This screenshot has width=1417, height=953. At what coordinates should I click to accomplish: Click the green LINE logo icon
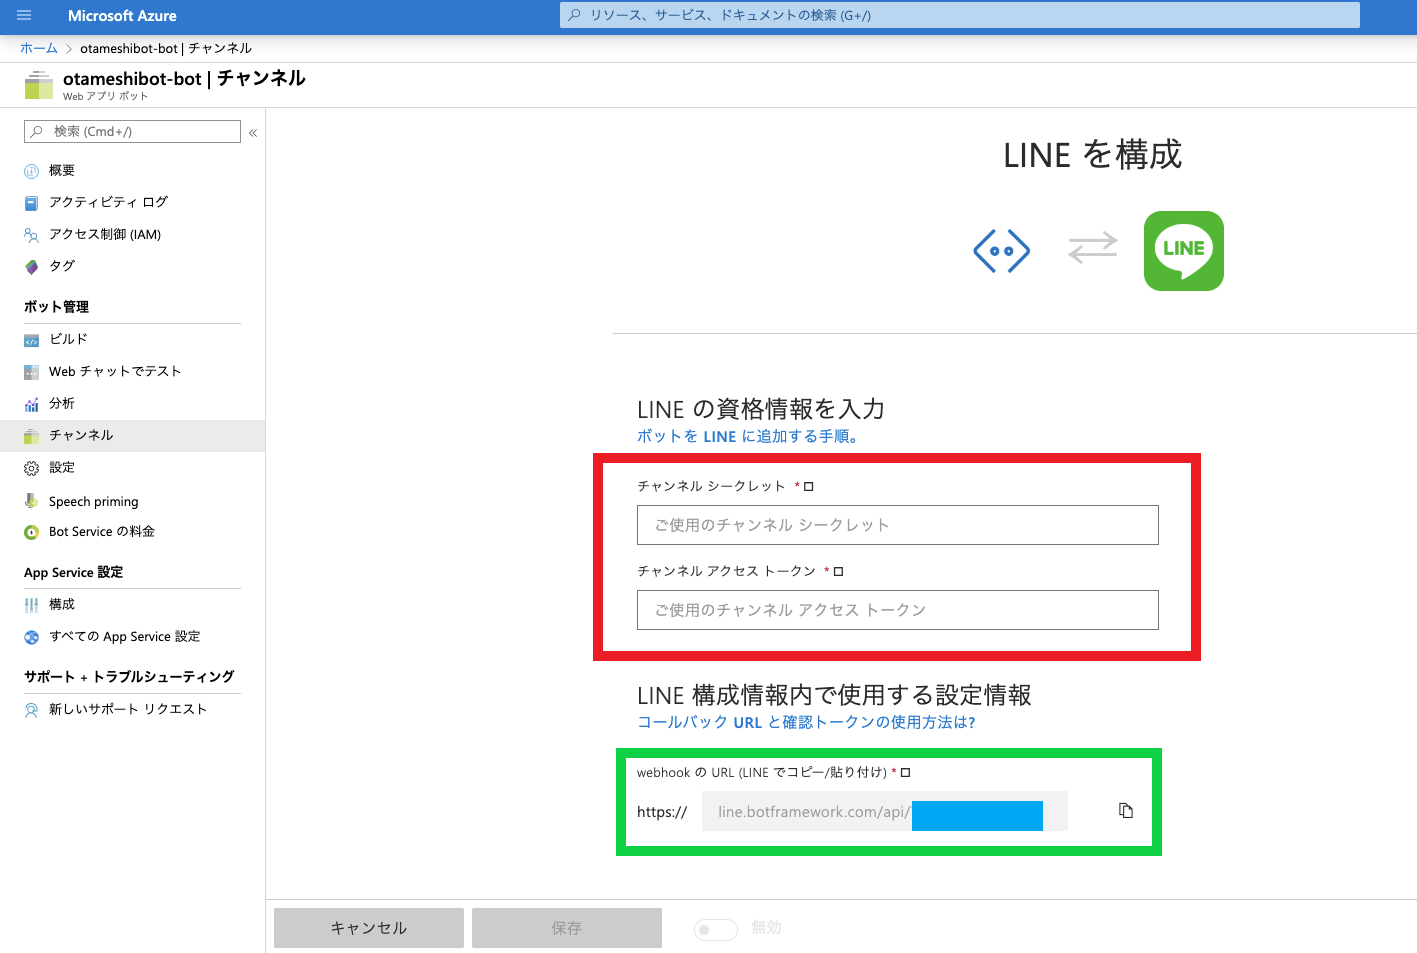tap(1183, 251)
